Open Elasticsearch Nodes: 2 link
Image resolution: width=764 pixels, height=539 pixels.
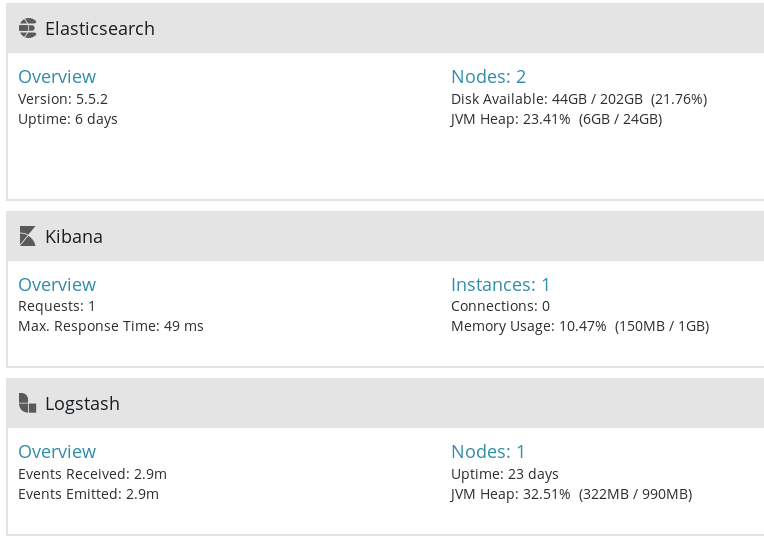488,77
